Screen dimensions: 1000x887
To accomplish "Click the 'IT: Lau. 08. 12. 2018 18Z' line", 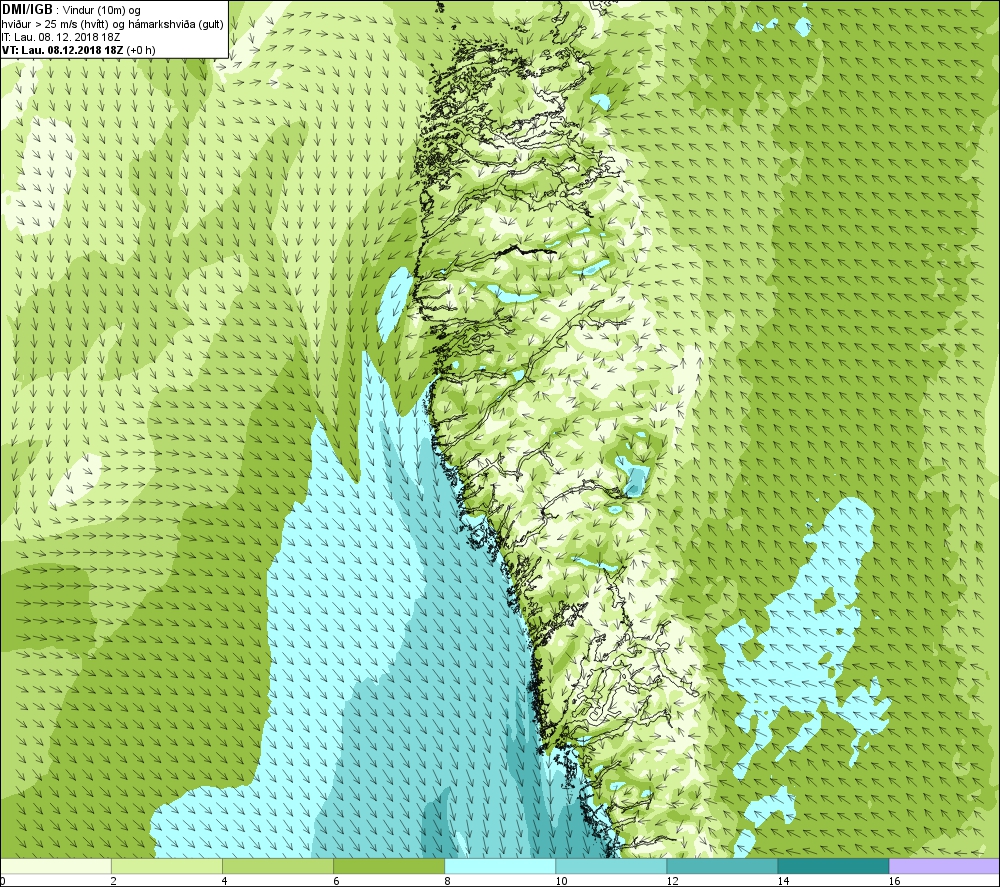I will 61,37.
